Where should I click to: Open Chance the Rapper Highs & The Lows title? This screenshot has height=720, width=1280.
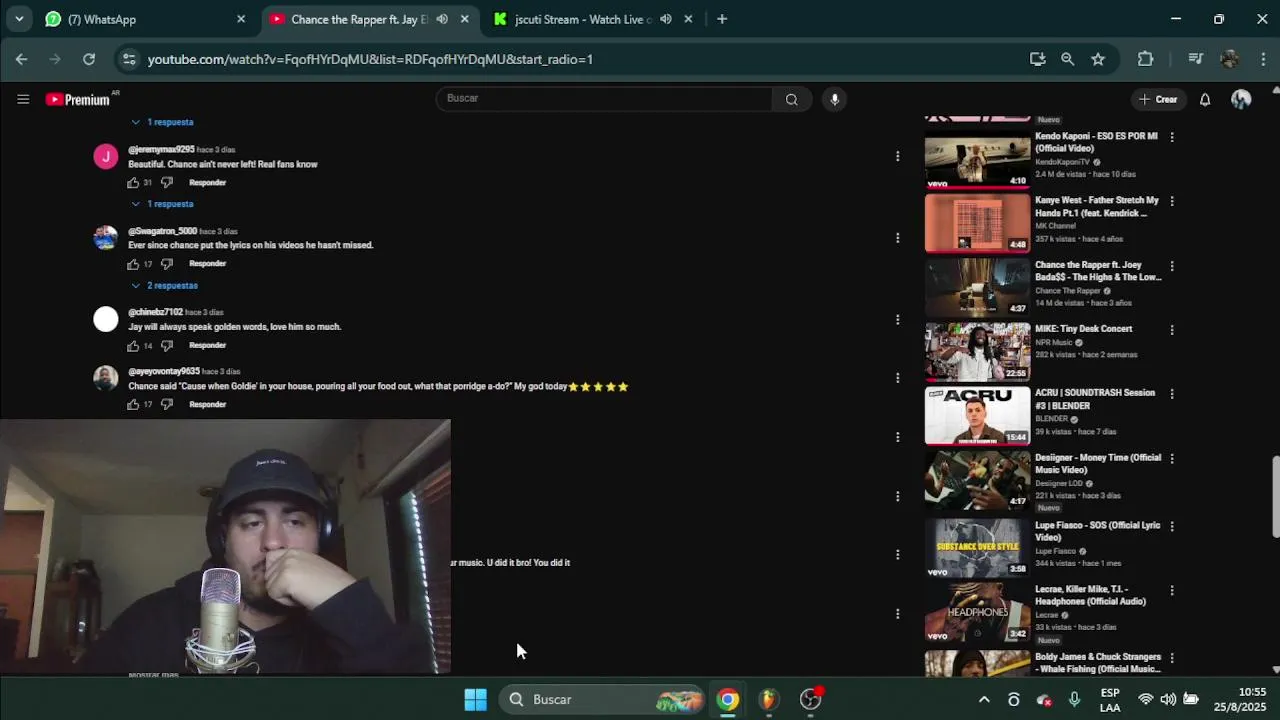(x=1098, y=271)
